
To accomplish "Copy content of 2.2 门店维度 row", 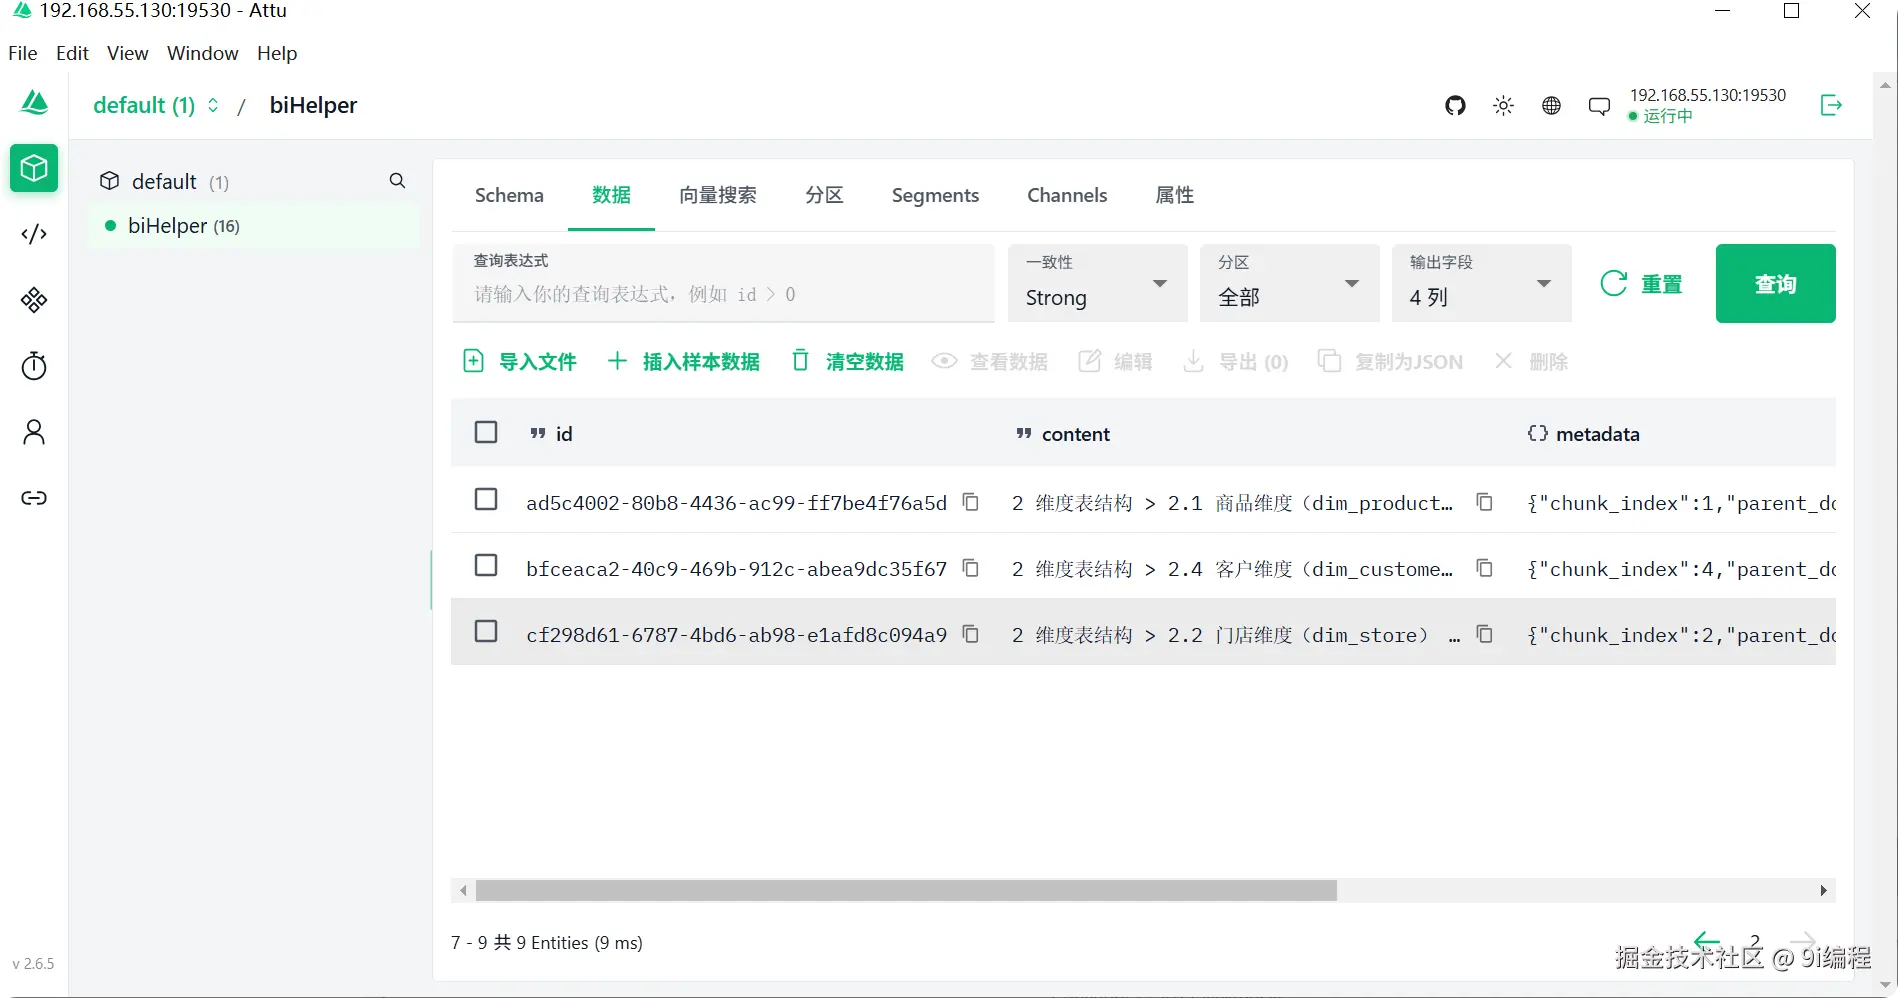I will [x=1485, y=634].
